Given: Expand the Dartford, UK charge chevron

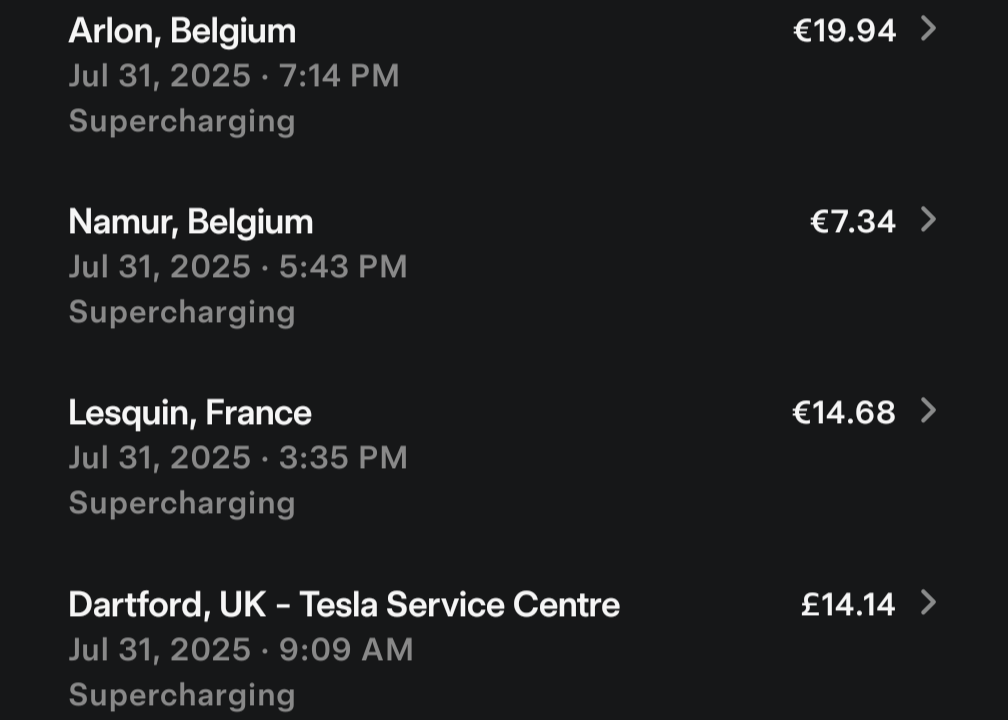Looking at the screenshot, I should (x=928, y=603).
